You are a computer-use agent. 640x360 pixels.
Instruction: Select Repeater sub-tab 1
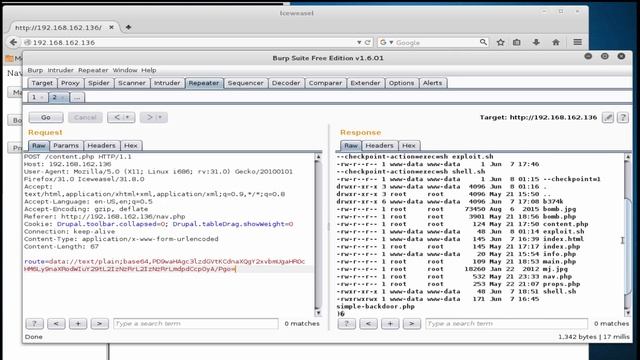pos(38,97)
